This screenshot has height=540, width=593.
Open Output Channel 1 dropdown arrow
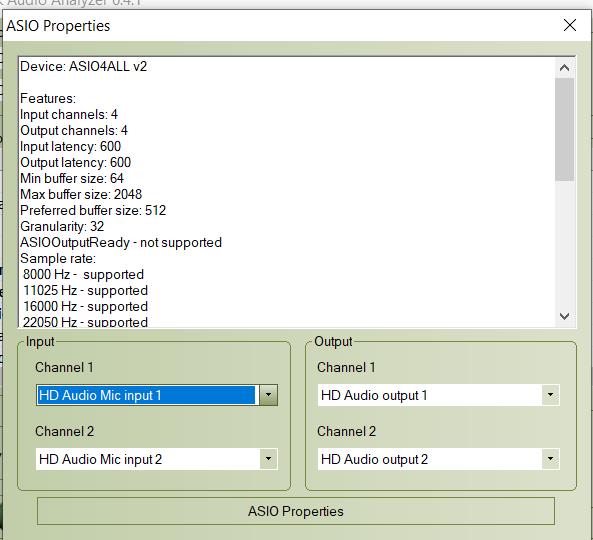pyautogui.click(x=550, y=395)
